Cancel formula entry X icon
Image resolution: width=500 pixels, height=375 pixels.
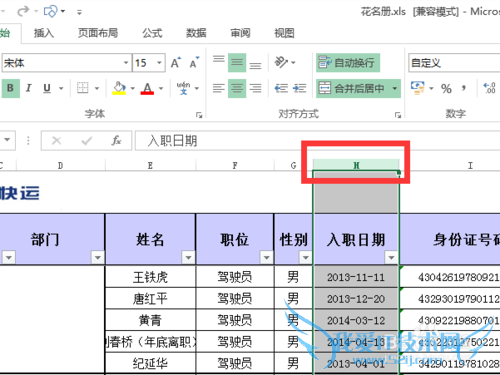(x=57, y=141)
